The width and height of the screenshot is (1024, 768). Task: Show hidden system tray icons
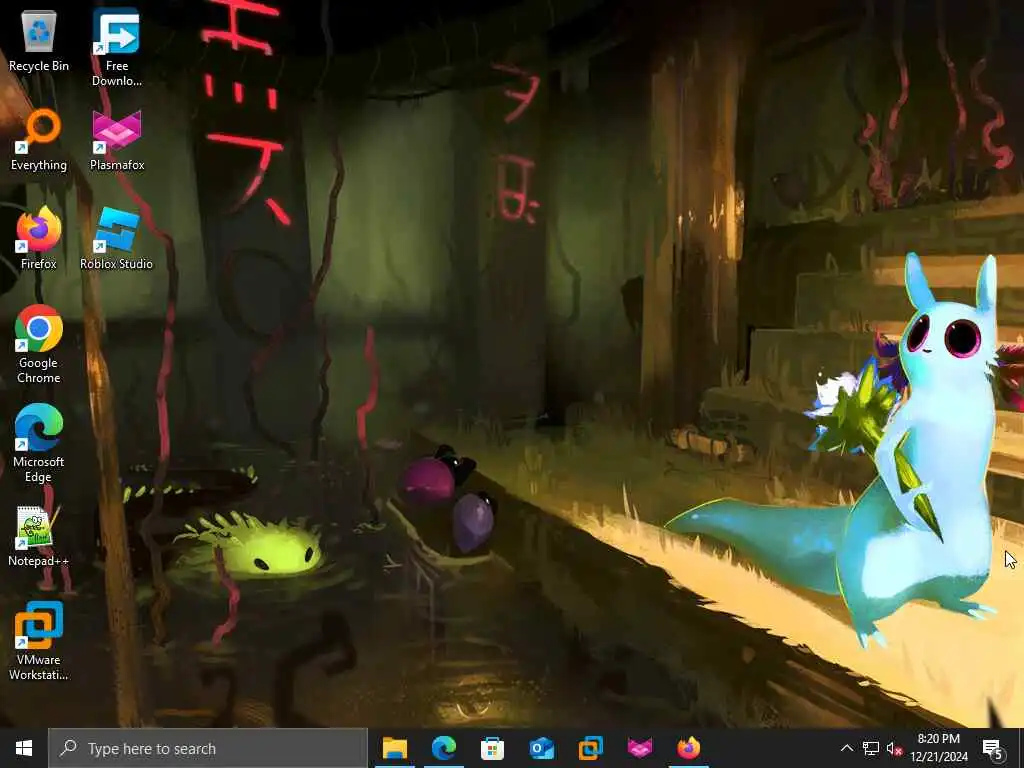[x=846, y=748]
